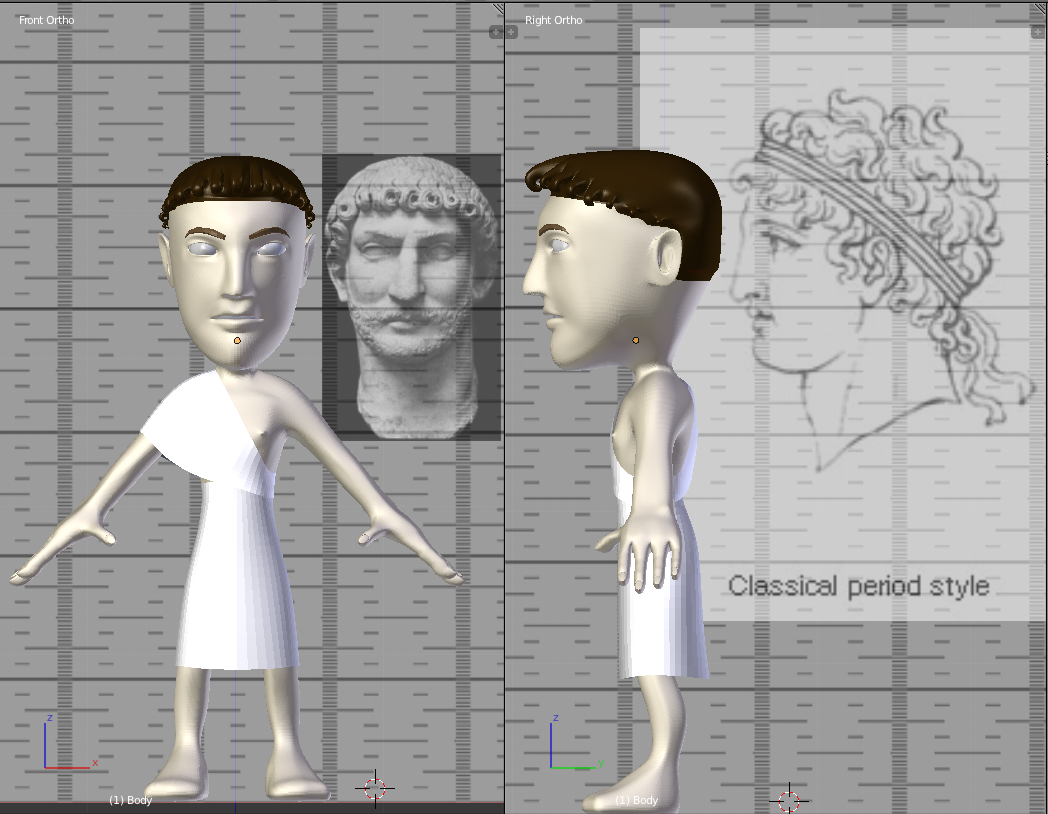Image resolution: width=1048 pixels, height=814 pixels.
Task: Click the Right Ortho corner split widget
Action: point(1041,8)
